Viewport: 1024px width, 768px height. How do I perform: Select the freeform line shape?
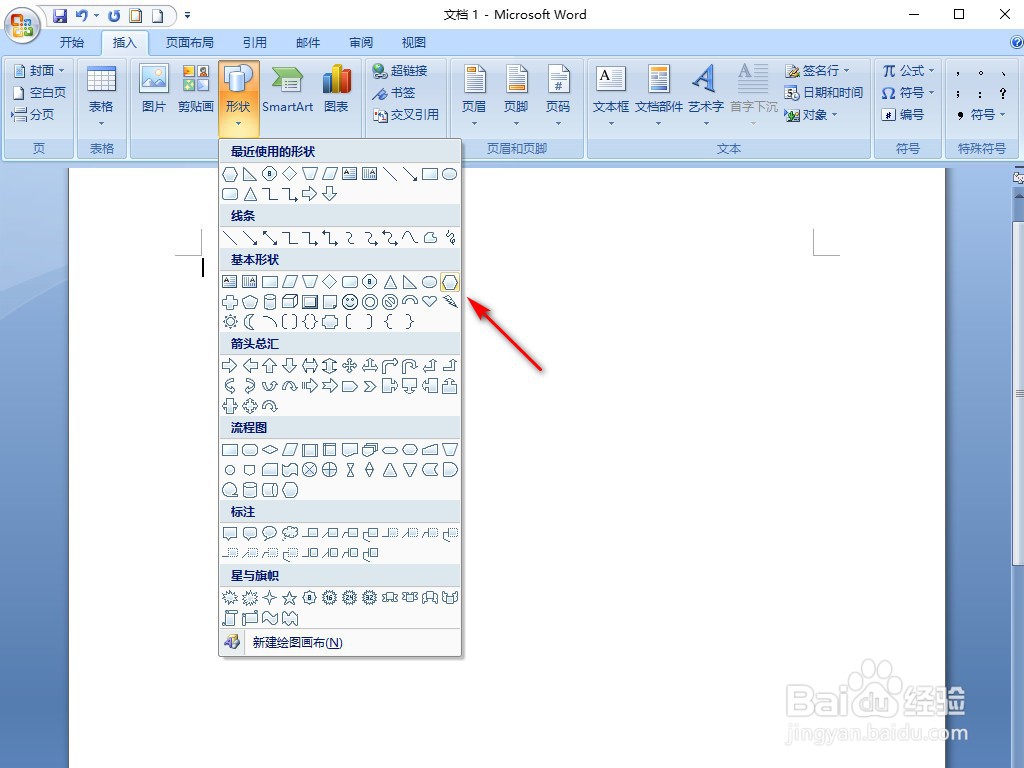click(x=430, y=238)
